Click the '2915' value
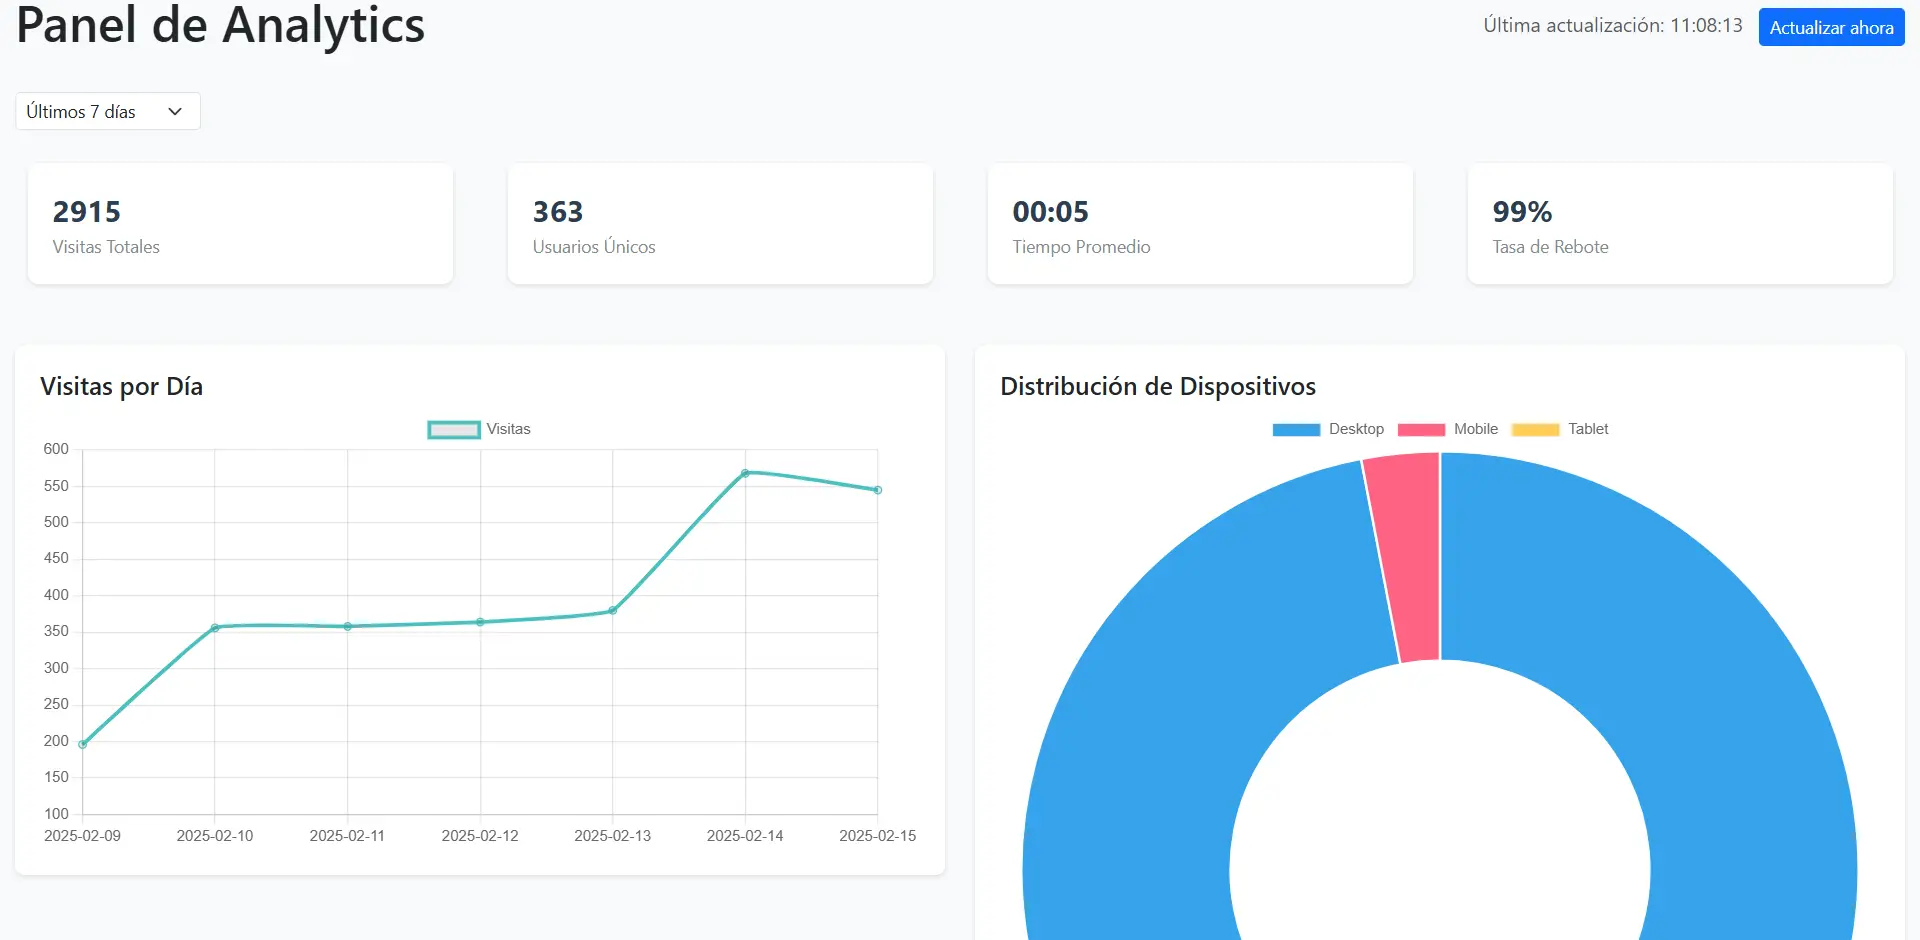Viewport: 1920px width, 940px height. pos(87,212)
